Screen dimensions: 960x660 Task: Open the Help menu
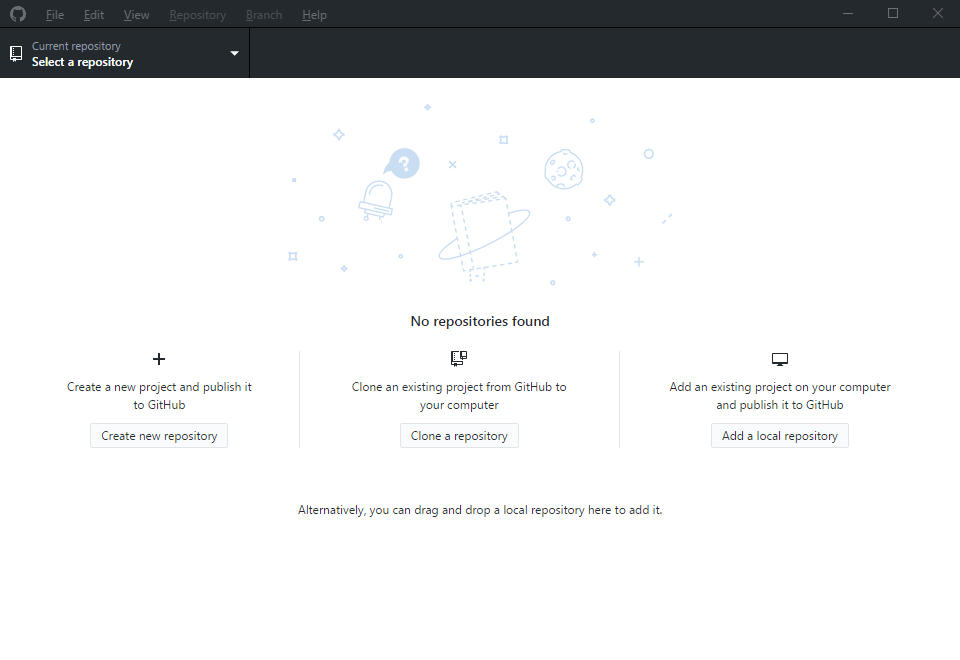tap(314, 15)
